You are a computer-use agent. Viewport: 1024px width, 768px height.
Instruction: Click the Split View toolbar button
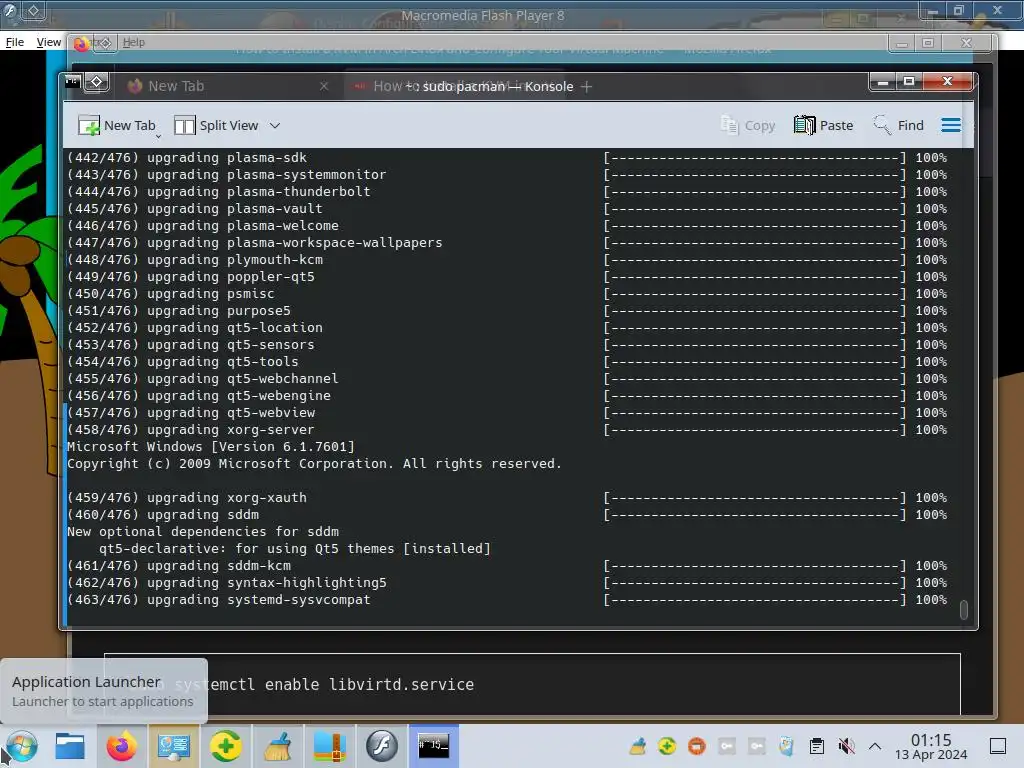coord(216,125)
